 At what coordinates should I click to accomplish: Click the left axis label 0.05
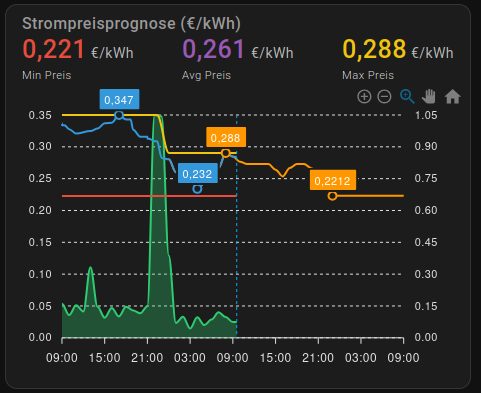pyautogui.click(x=40, y=306)
